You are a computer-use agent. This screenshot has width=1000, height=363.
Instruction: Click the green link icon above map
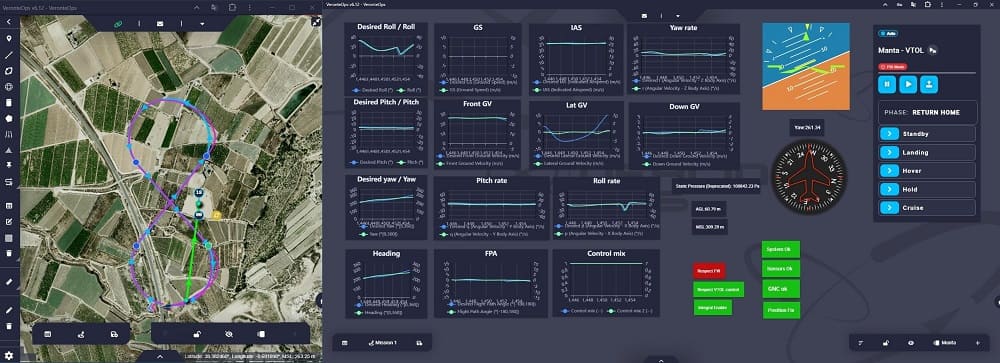tap(117, 24)
